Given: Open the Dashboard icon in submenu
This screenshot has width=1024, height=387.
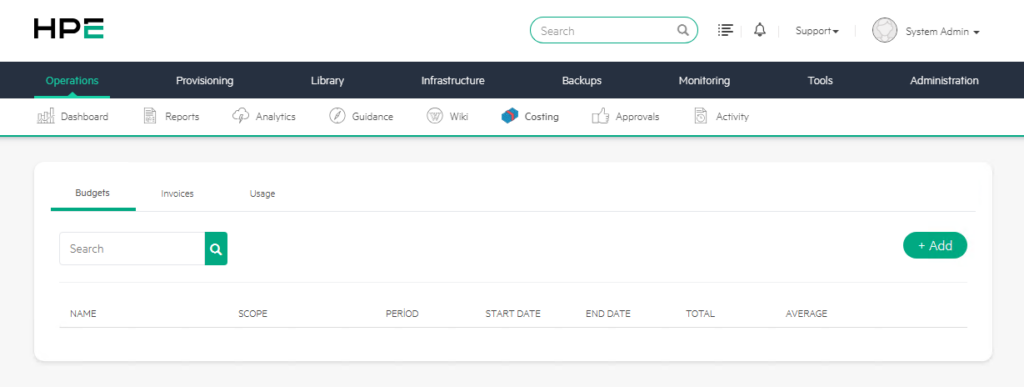Looking at the screenshot, I should click(46, 117).
